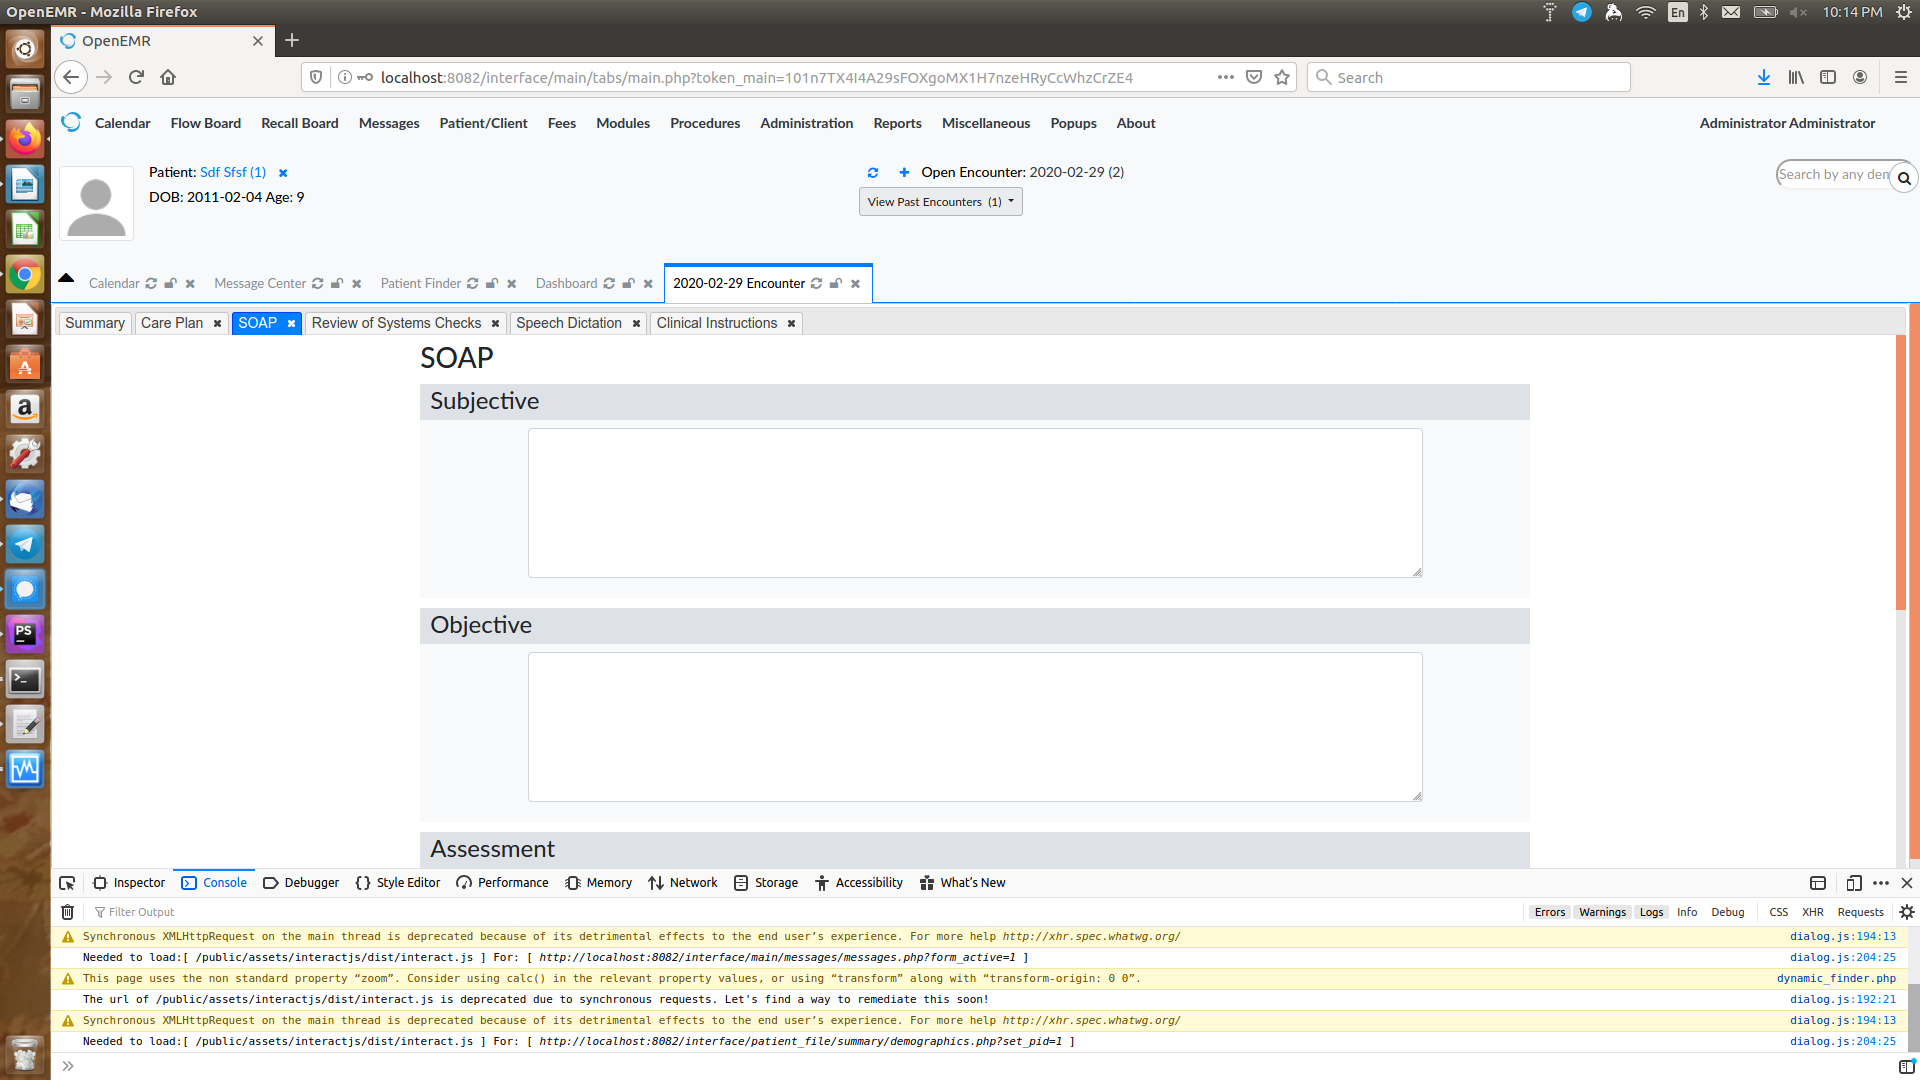Viewport: 1920px width, 1080px height.
Task: Open DevTools settings with the gear icon
Action: click(x=1907, y=911)
